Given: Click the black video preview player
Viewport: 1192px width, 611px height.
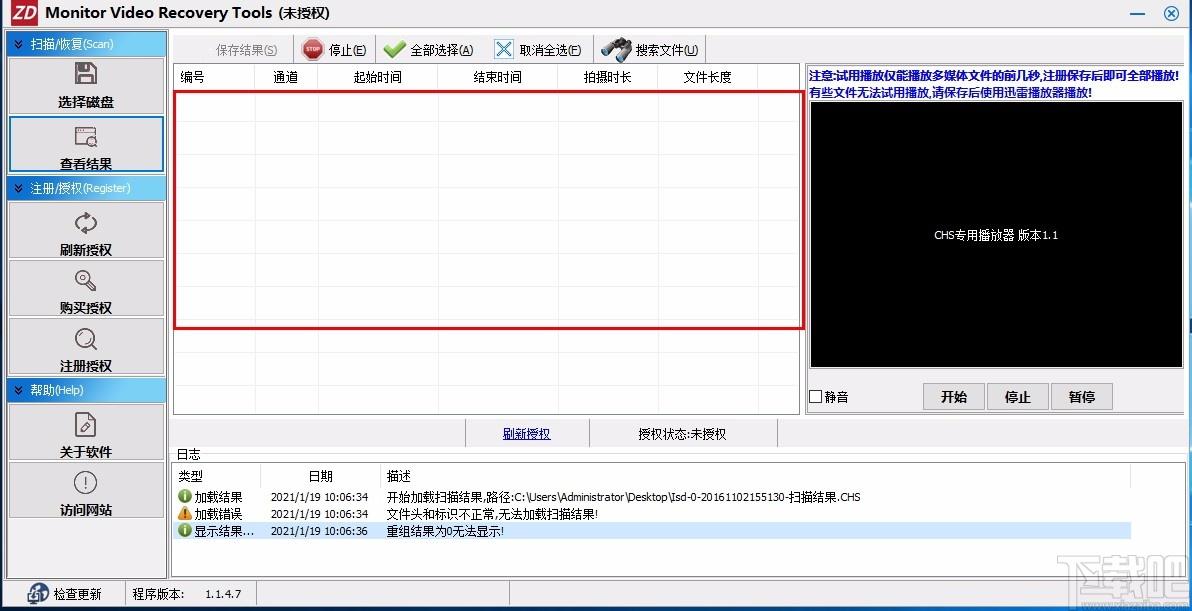Looking at the screenshot, I should click(x=997, y=235).
